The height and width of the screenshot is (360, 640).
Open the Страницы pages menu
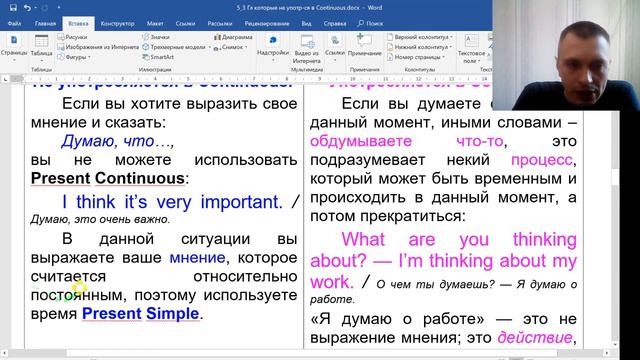coord(14,48)
